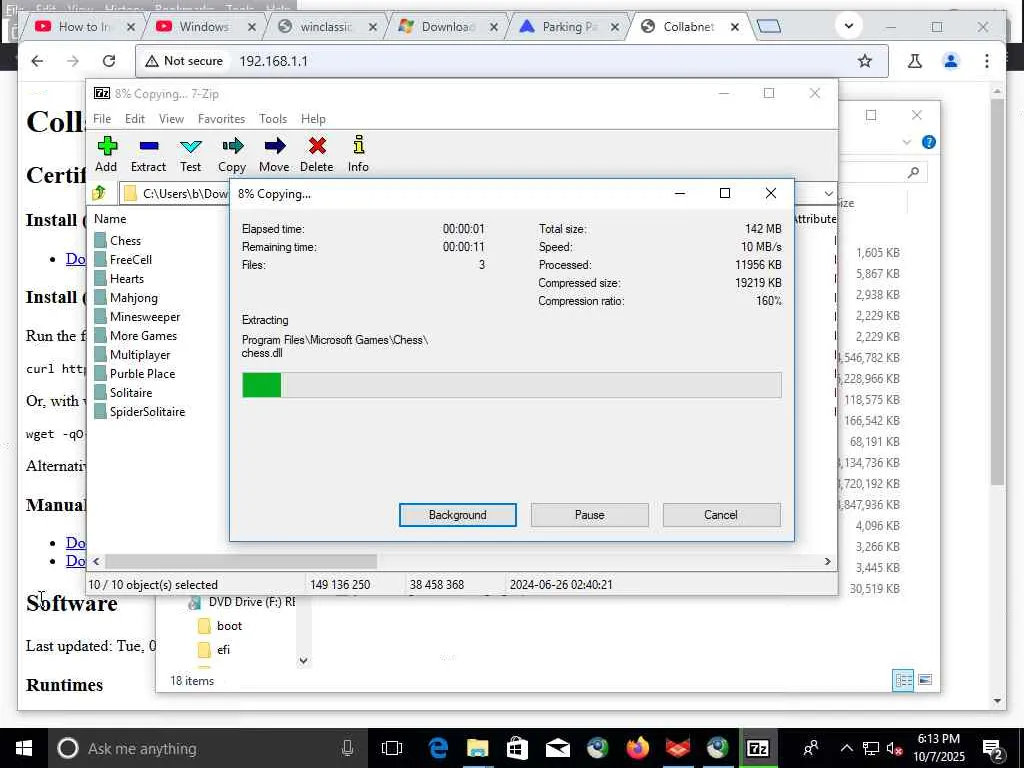Open File Explorer from the taskbar
Image resolution: width=1024 pixels, height=768 pixels.
[477, 748]
